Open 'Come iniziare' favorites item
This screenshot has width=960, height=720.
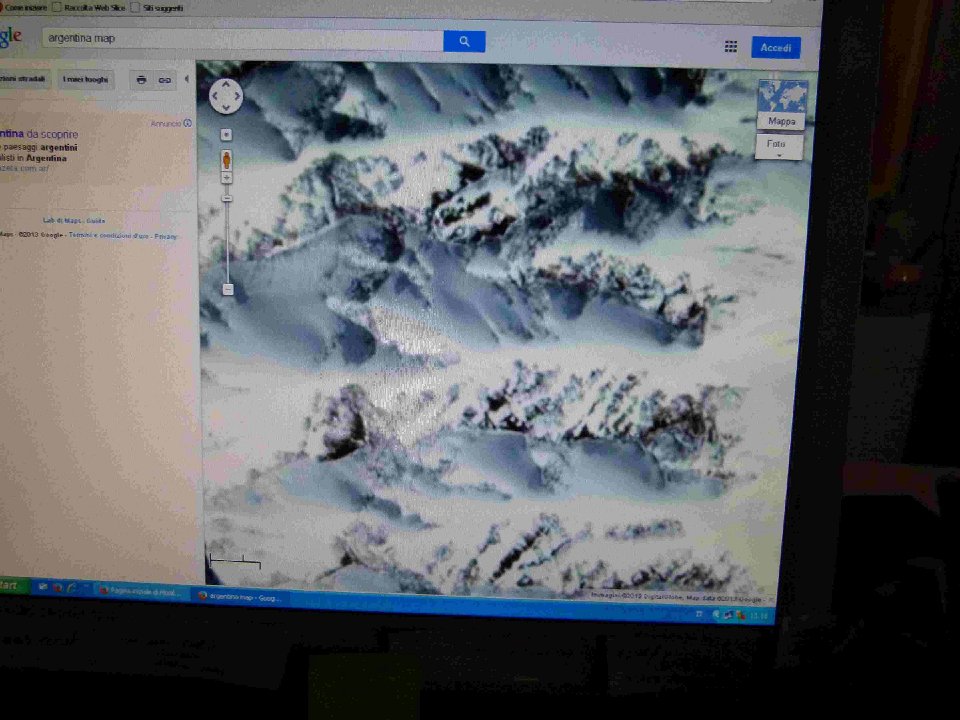(23, 7)
